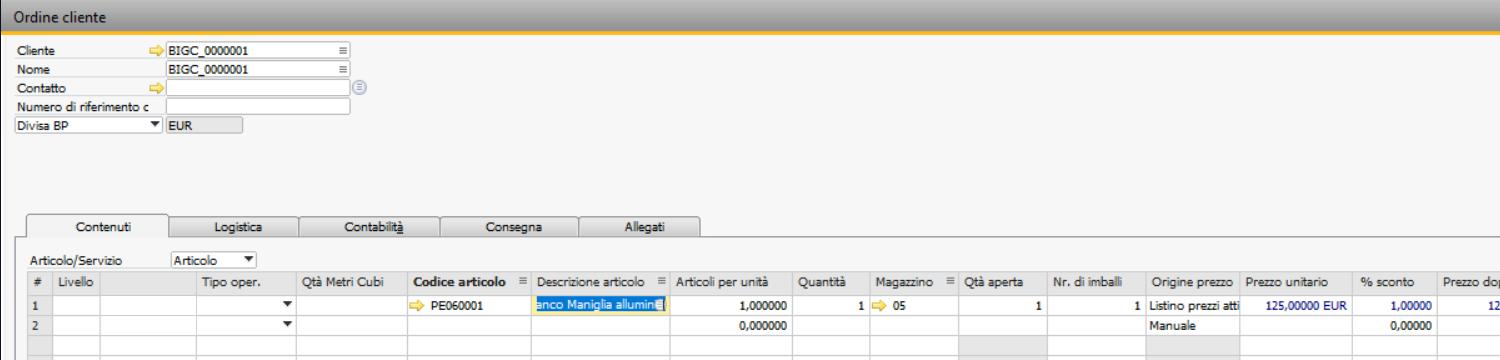
Task: Select the Livello column header
Action: point(76,282)
